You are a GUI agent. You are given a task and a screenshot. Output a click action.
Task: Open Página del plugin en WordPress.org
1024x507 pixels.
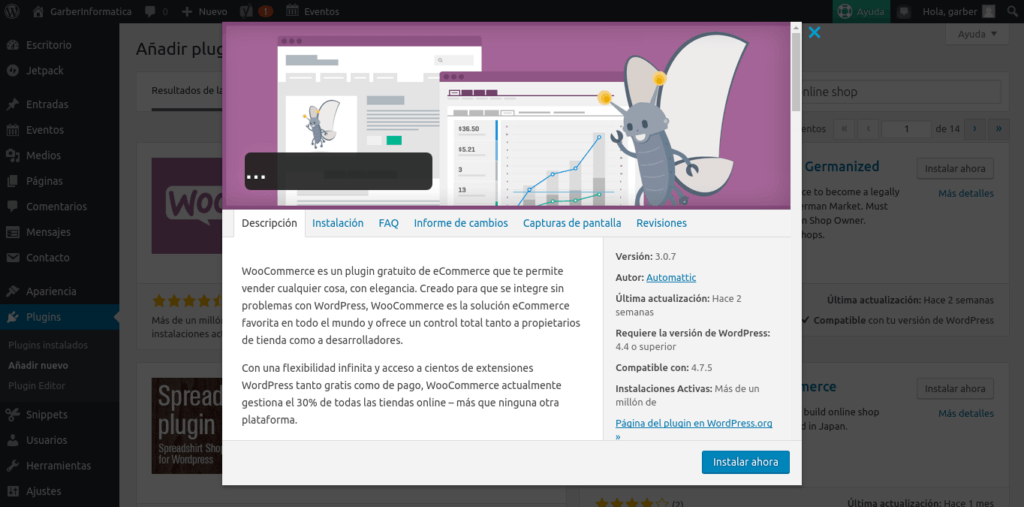point(694,423)
